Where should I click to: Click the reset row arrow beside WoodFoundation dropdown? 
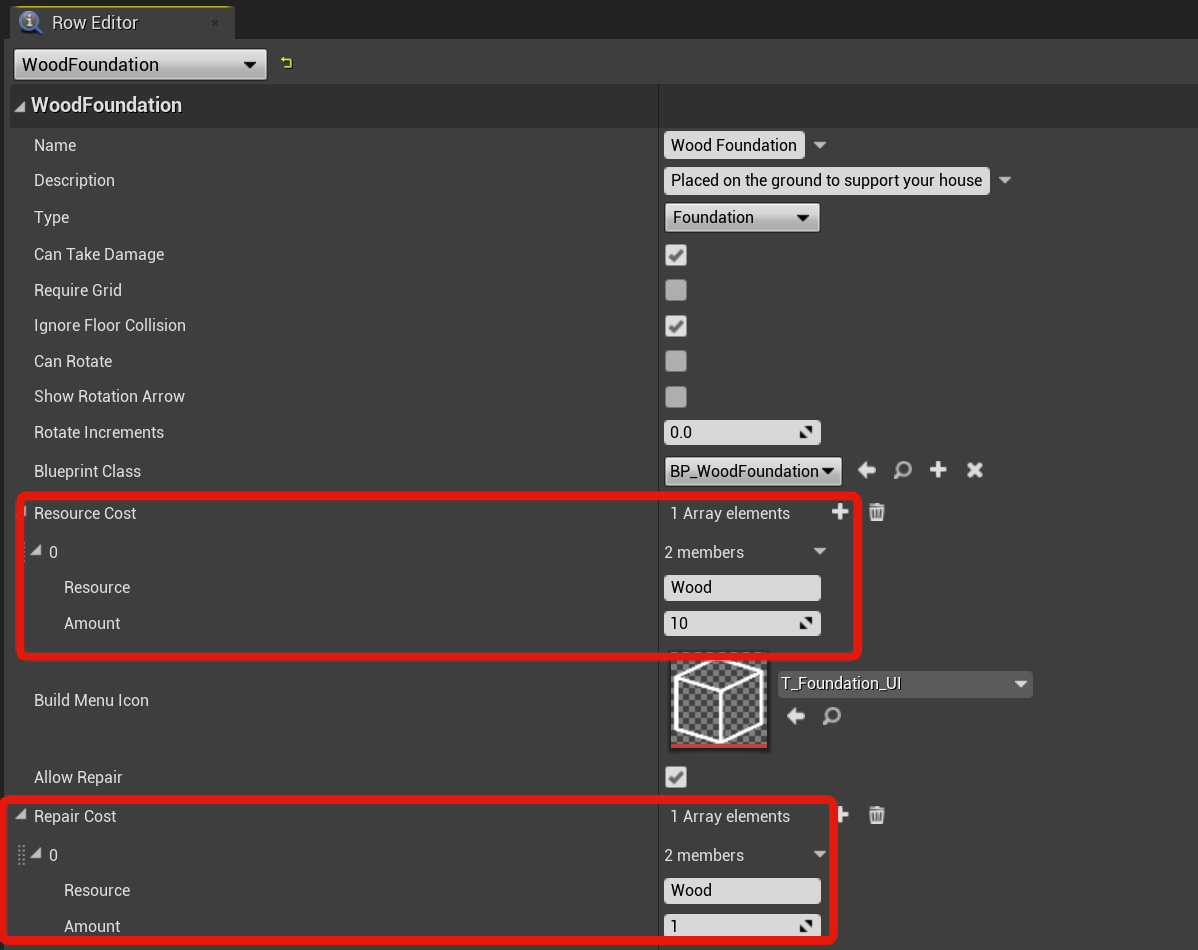pos(287,64)
